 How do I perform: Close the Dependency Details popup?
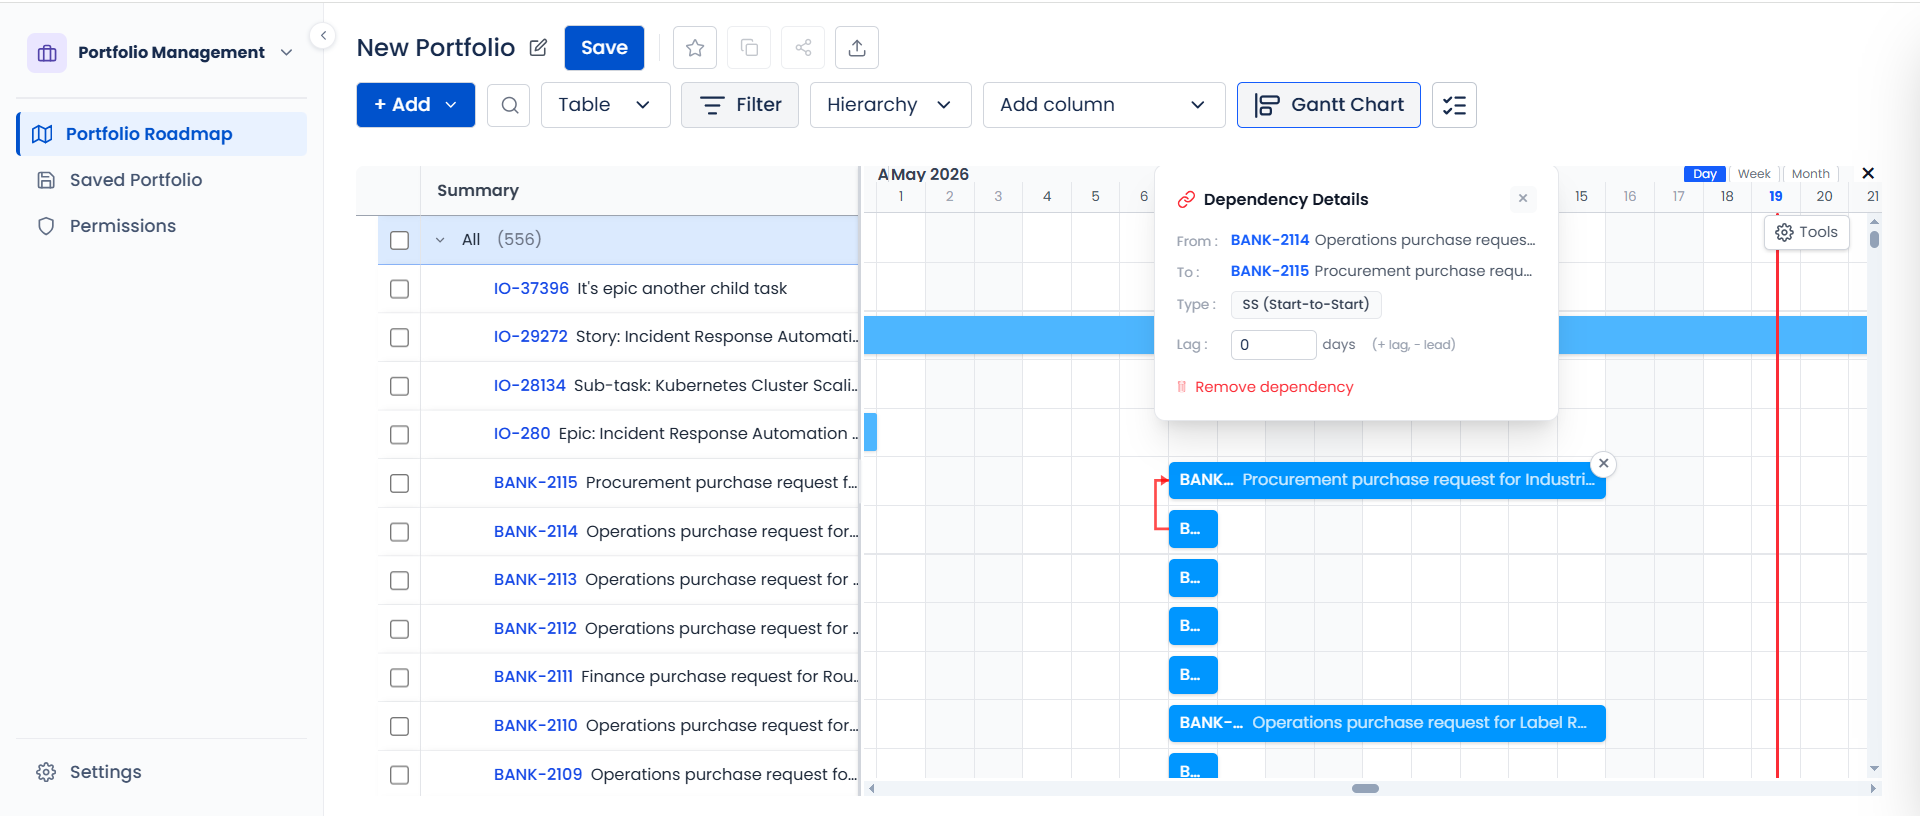click(x=1523, y=198)
